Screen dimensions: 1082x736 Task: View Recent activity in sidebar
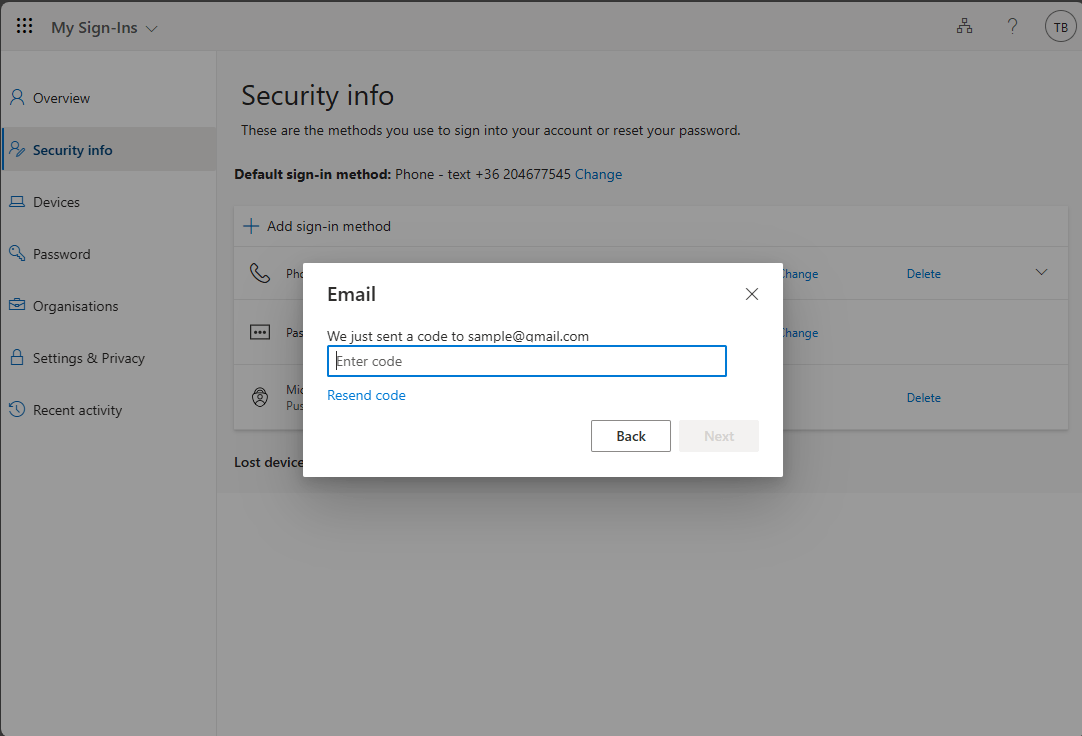tap(77, 410)
